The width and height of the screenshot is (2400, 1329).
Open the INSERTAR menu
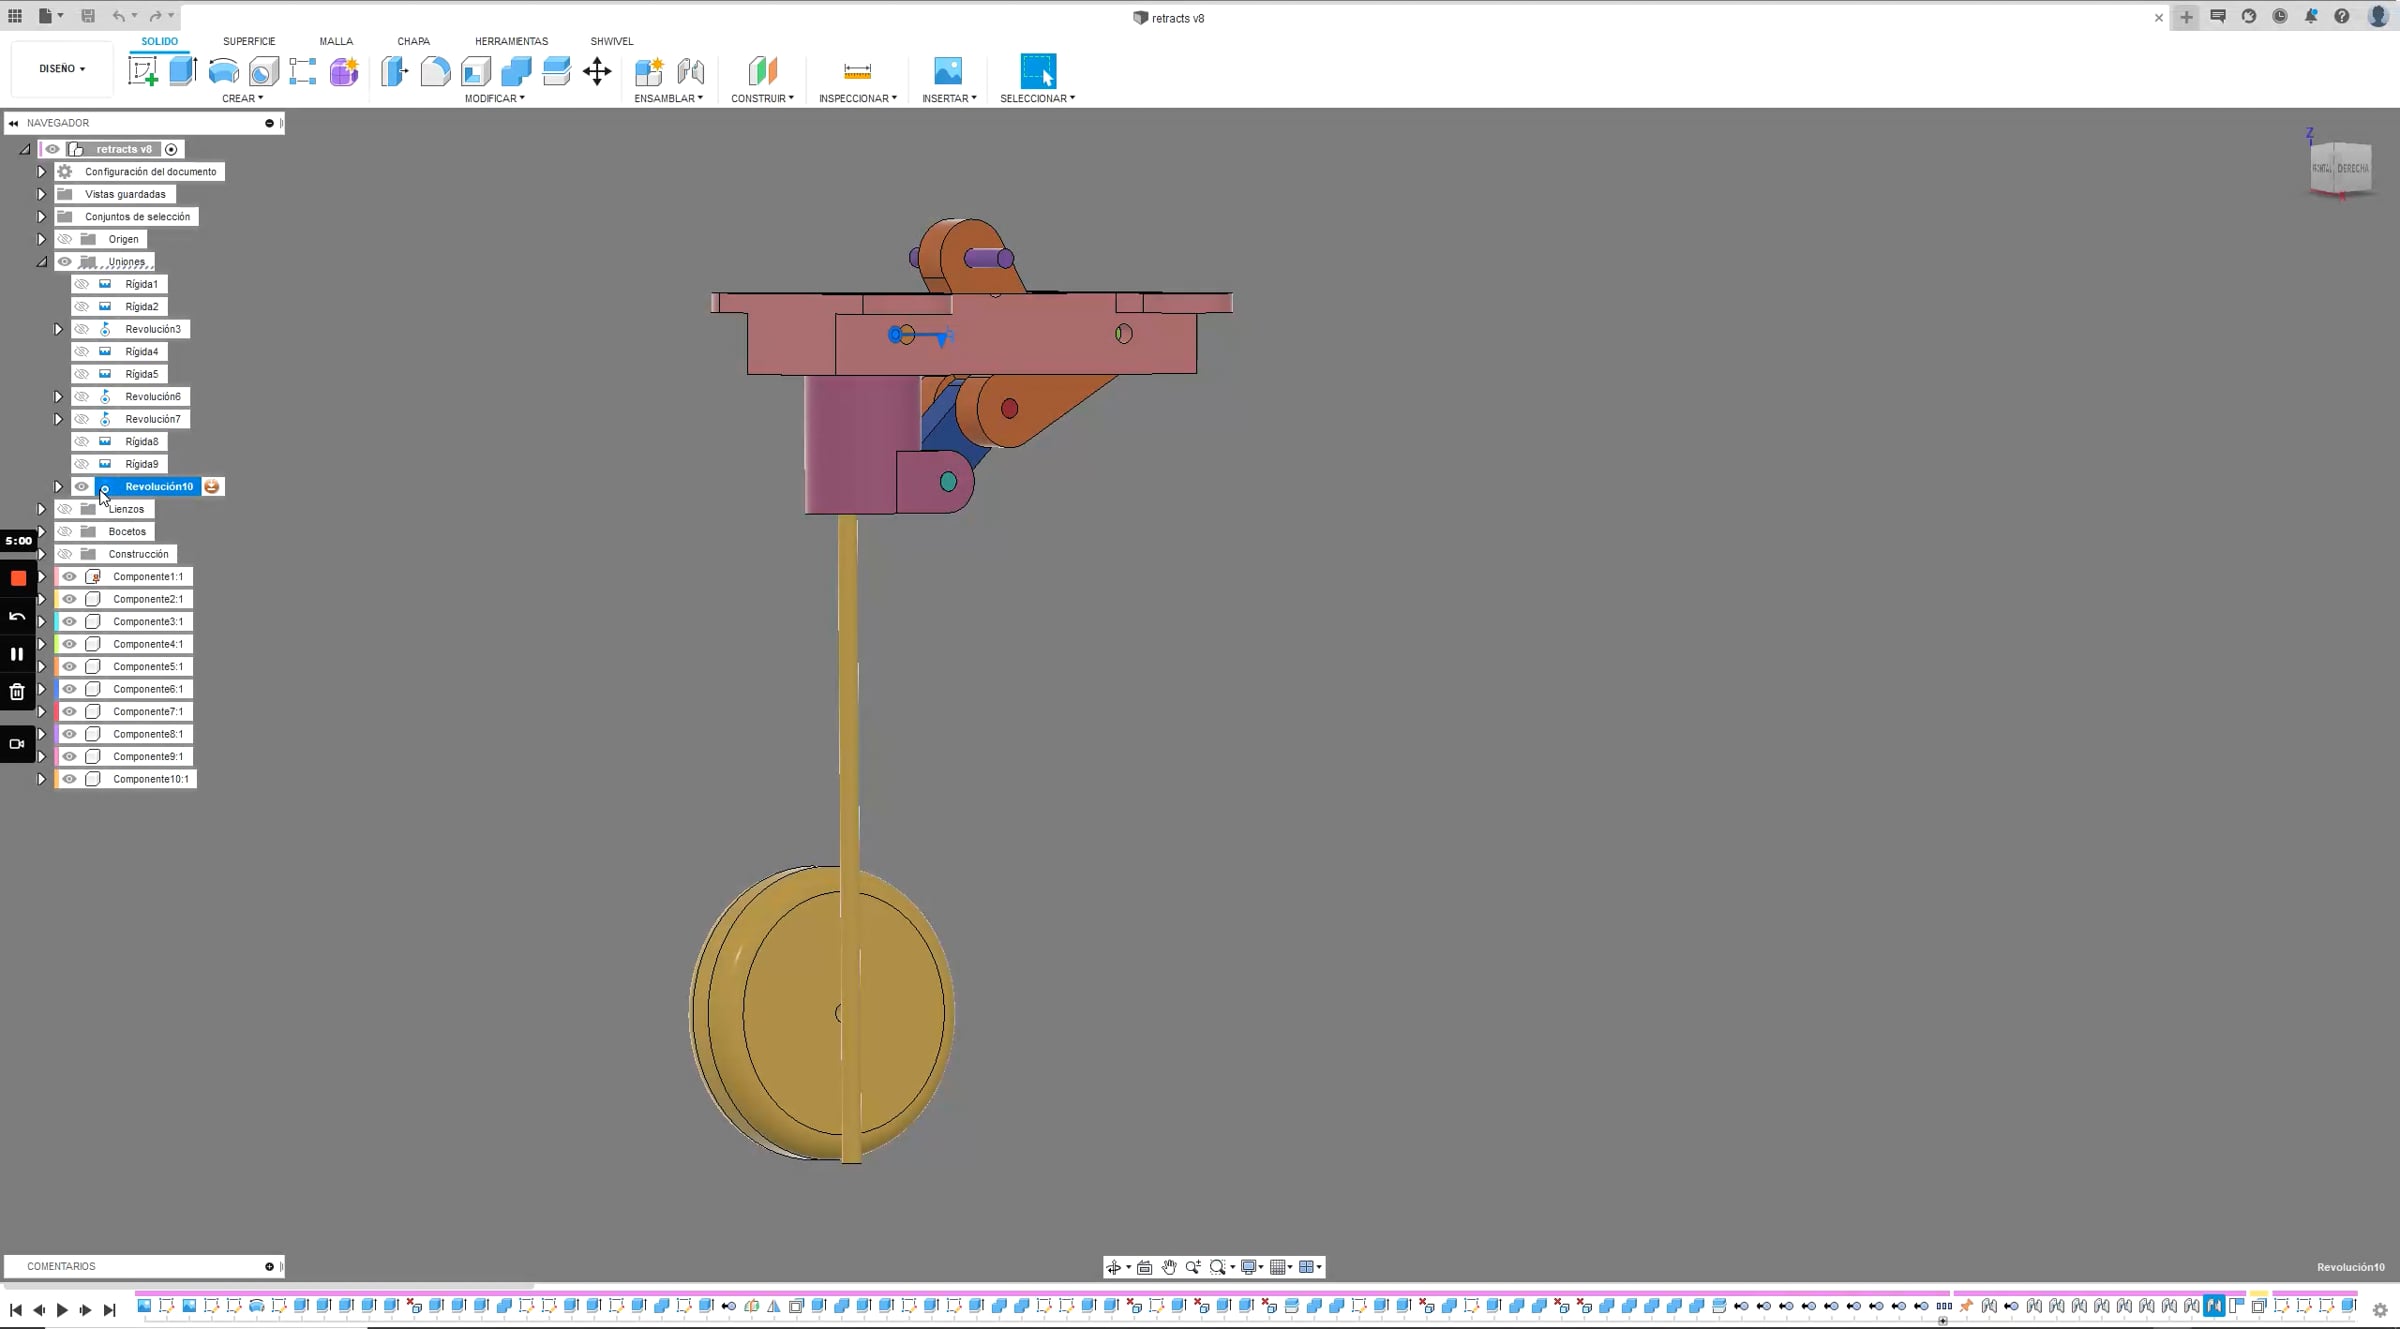tap(949, 98)
